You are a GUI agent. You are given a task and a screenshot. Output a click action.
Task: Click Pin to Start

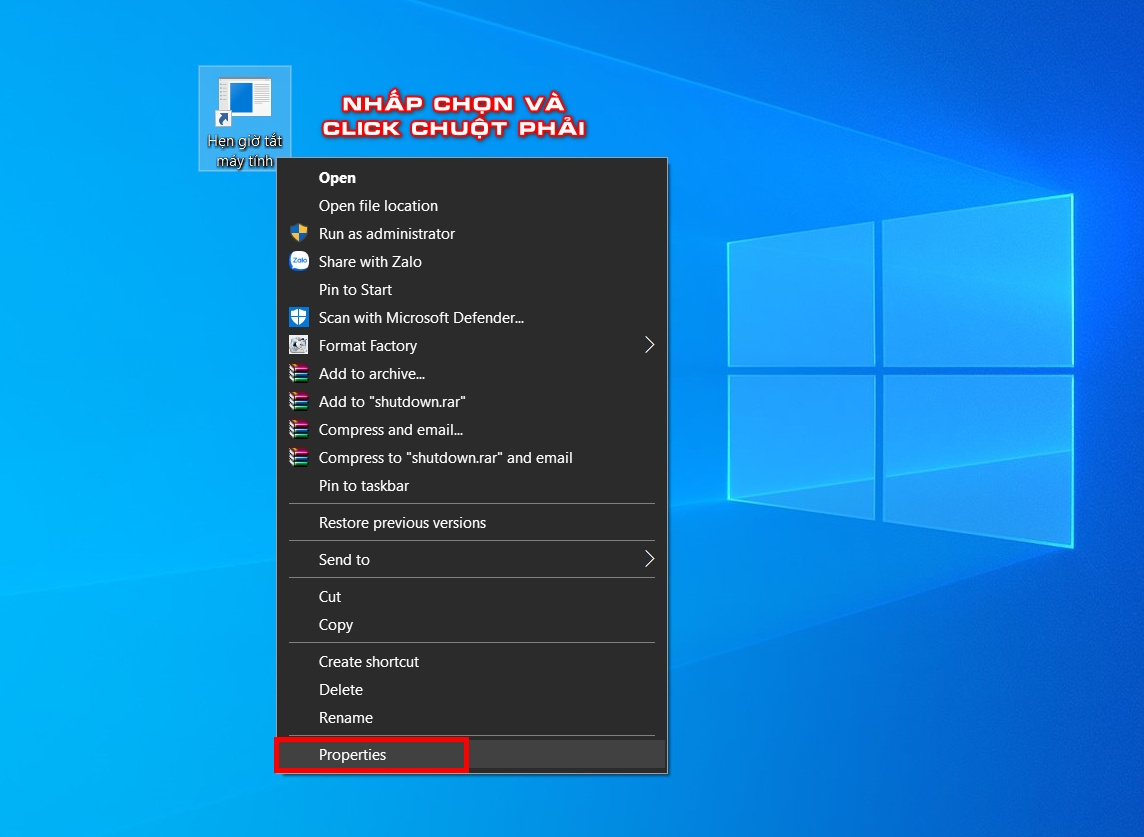point(472,290)
